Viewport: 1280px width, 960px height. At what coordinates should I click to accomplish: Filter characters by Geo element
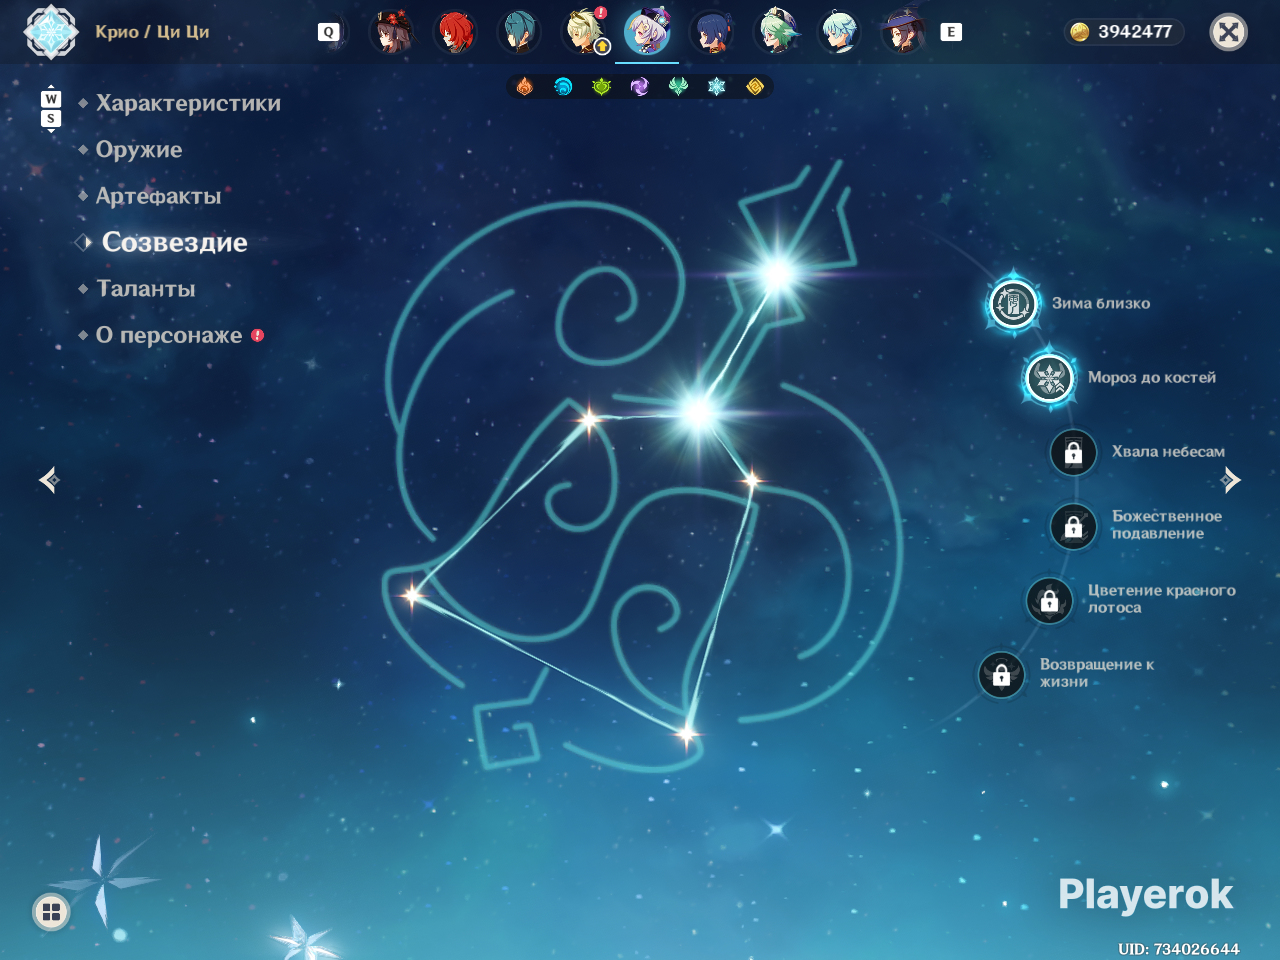coord(755,87)
